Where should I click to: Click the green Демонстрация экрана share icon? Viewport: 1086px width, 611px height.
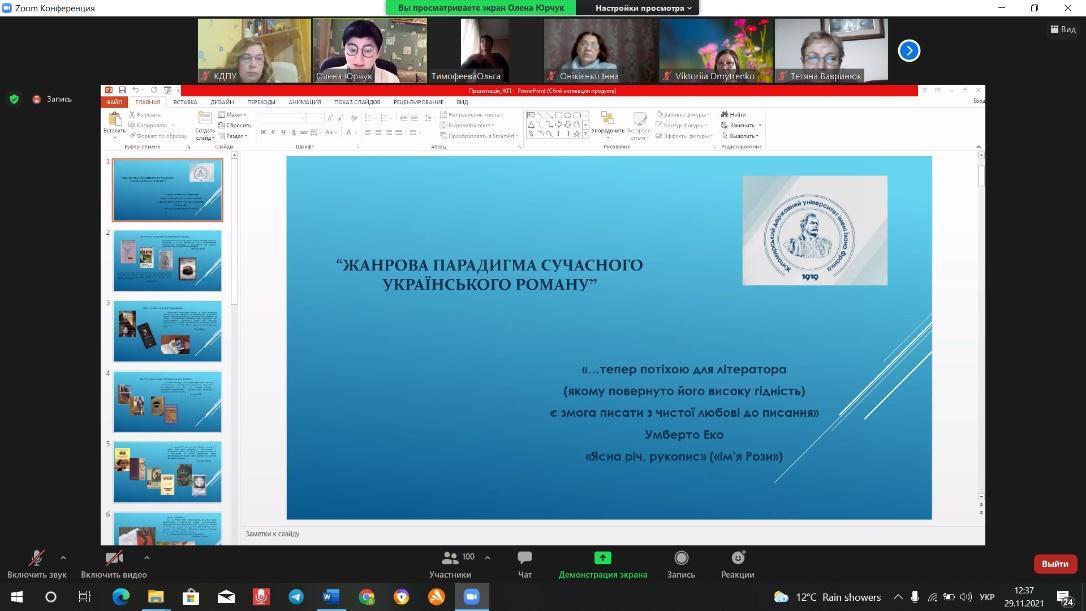pos(602,558)
